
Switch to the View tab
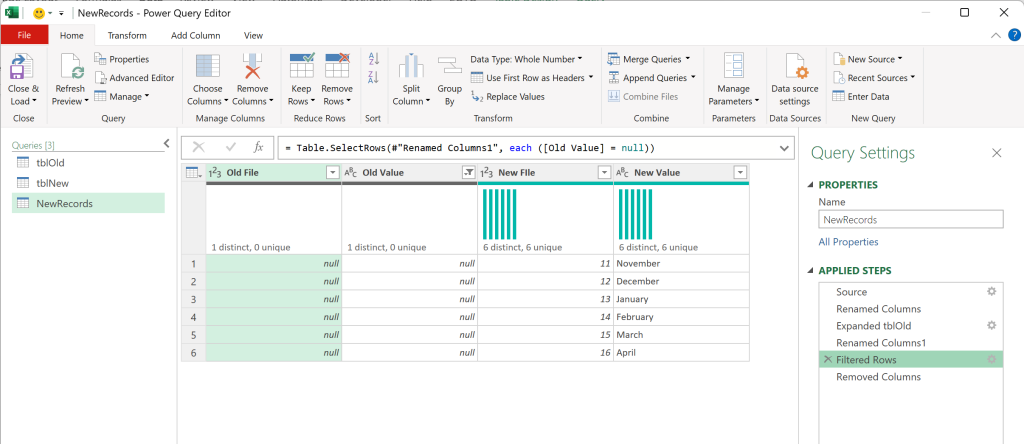pyautogui.click(x=253, y=35)
